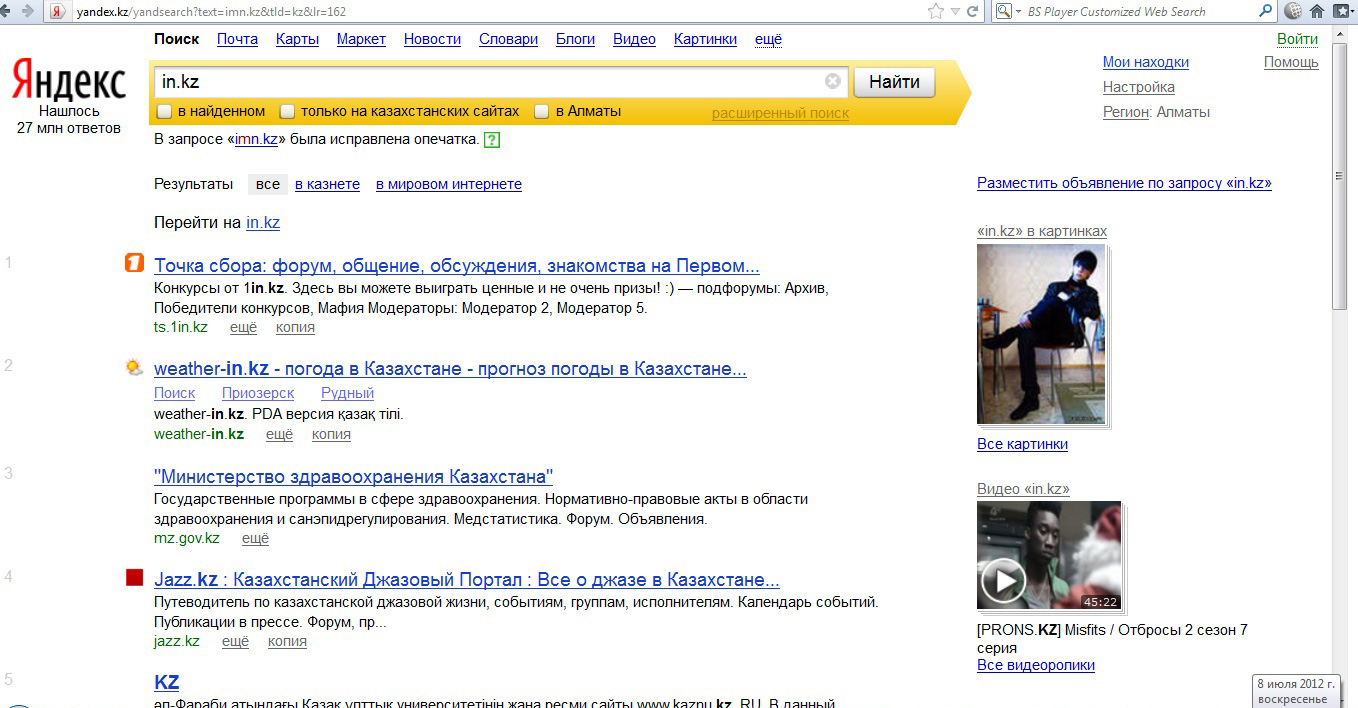Click the in.kz image thumbnail of seated man
The height and width of the screenshot is (708, 1358).
click(x=1041, y=334)
